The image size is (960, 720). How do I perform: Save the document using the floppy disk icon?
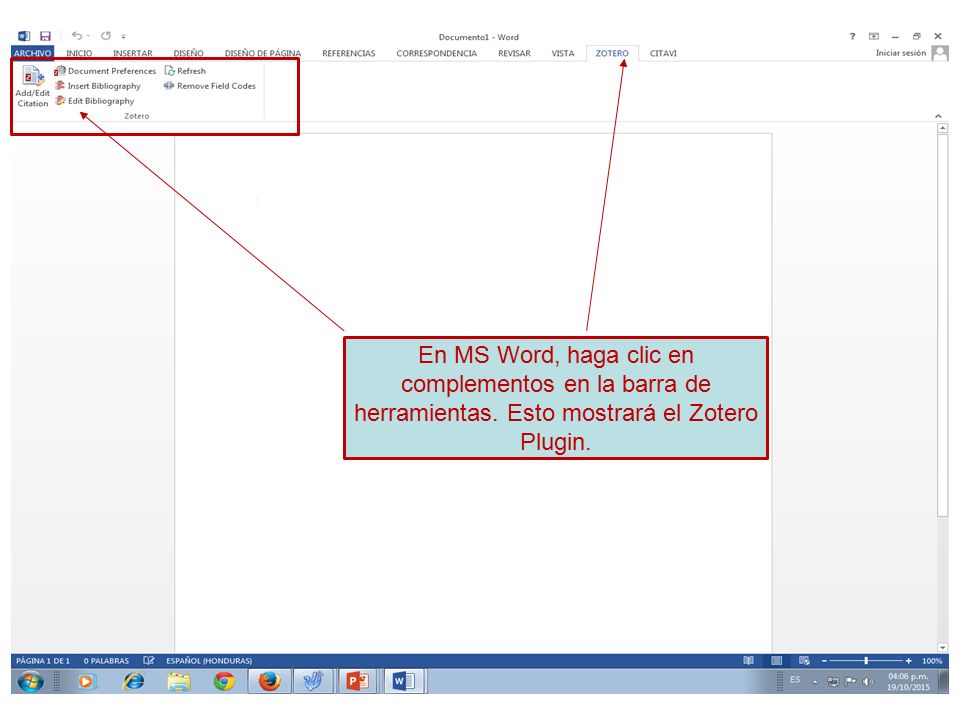[45, 36]
